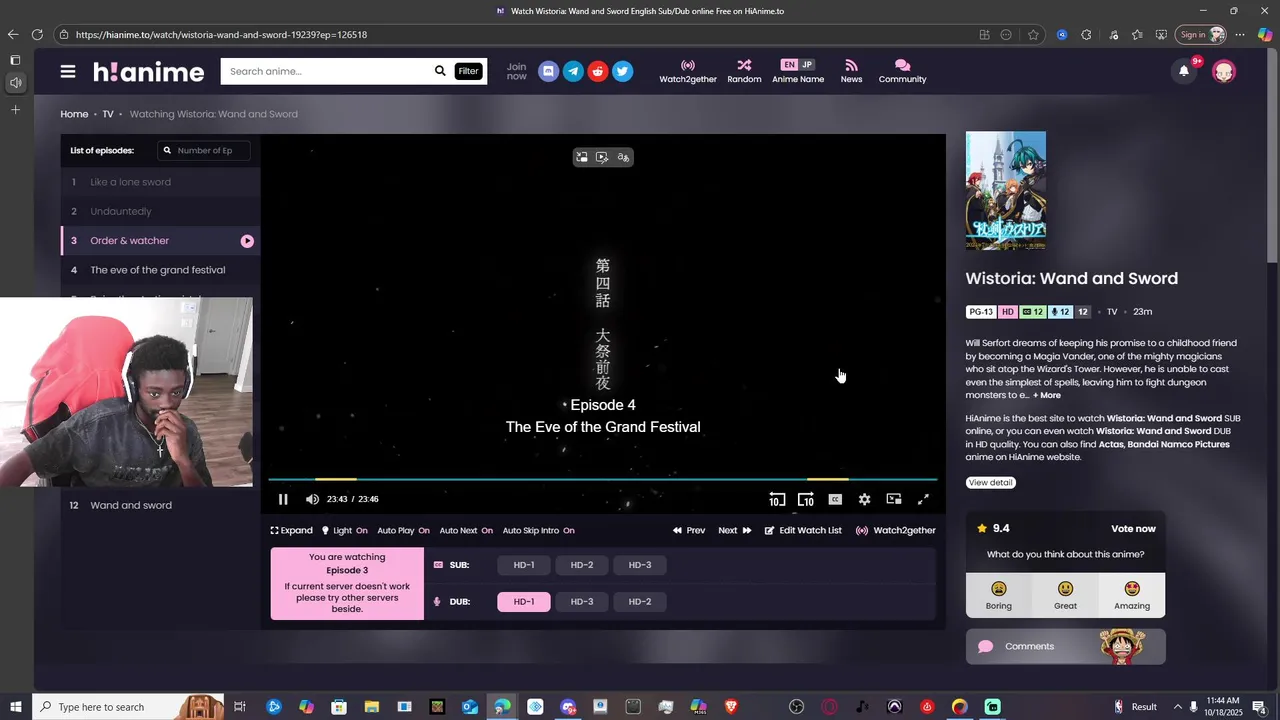The image size is (1280, 720).
Task: Play episode 12 Wand and sword
Action: [x=160, y=505]
